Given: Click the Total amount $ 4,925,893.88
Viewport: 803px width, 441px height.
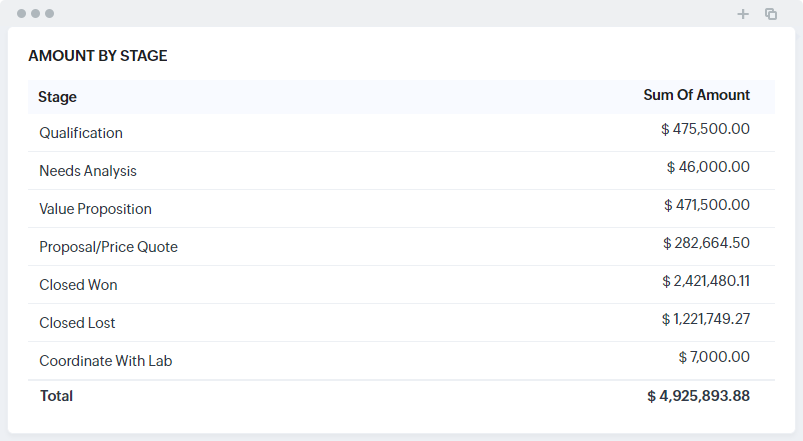Looking at the screenshot, I should coord(698,396).
